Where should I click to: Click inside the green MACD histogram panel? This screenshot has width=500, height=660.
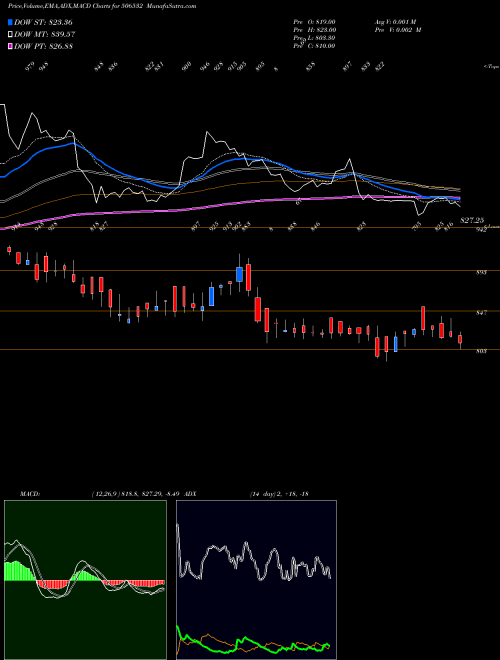(x=85, y=580)
